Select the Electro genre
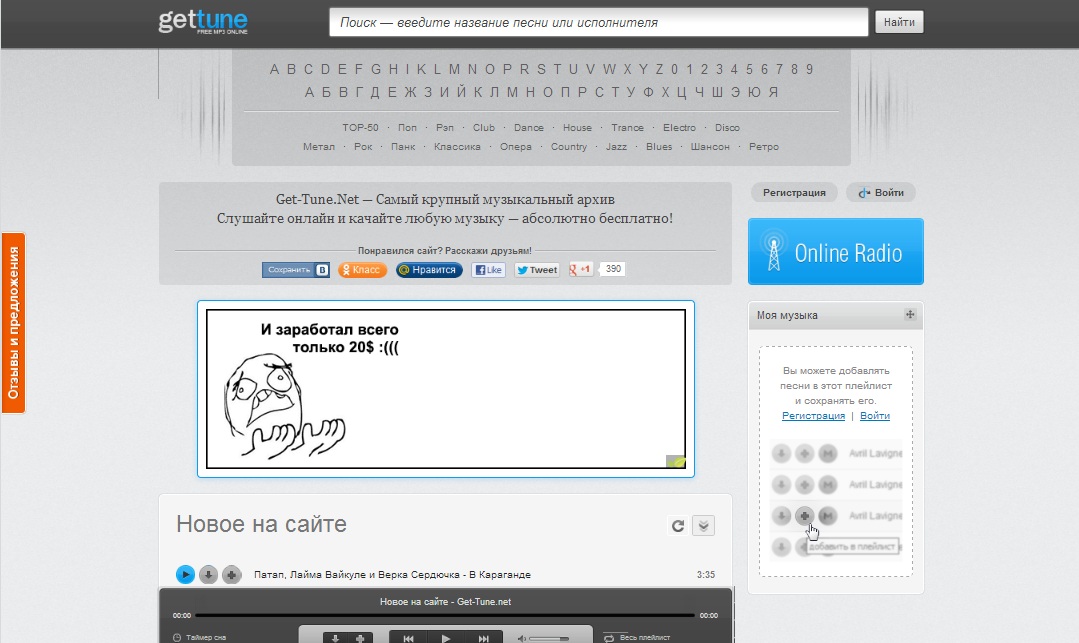 point(679,127)
